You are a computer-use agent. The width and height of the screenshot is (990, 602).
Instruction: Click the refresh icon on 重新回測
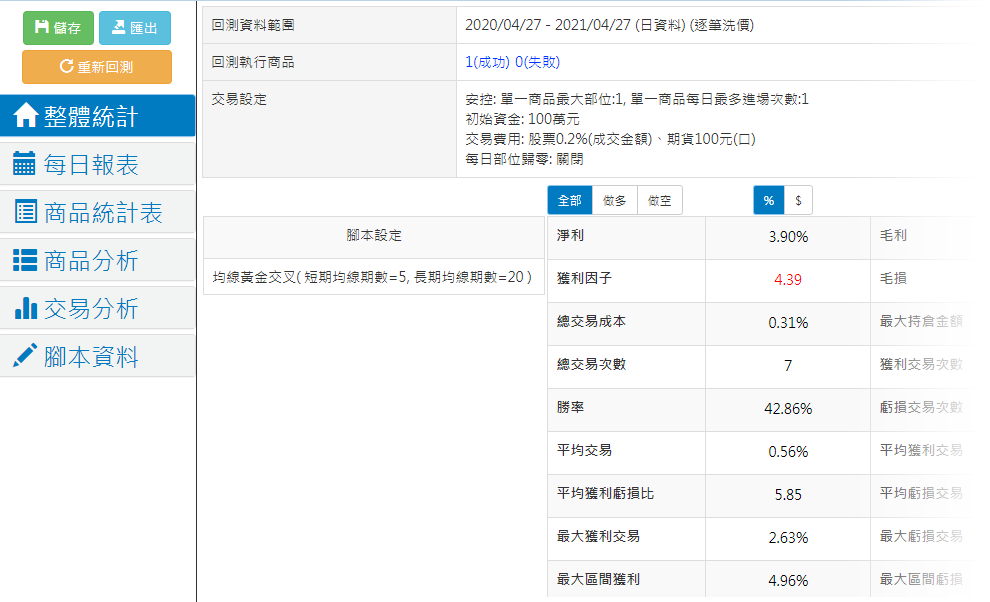[67, 67]
